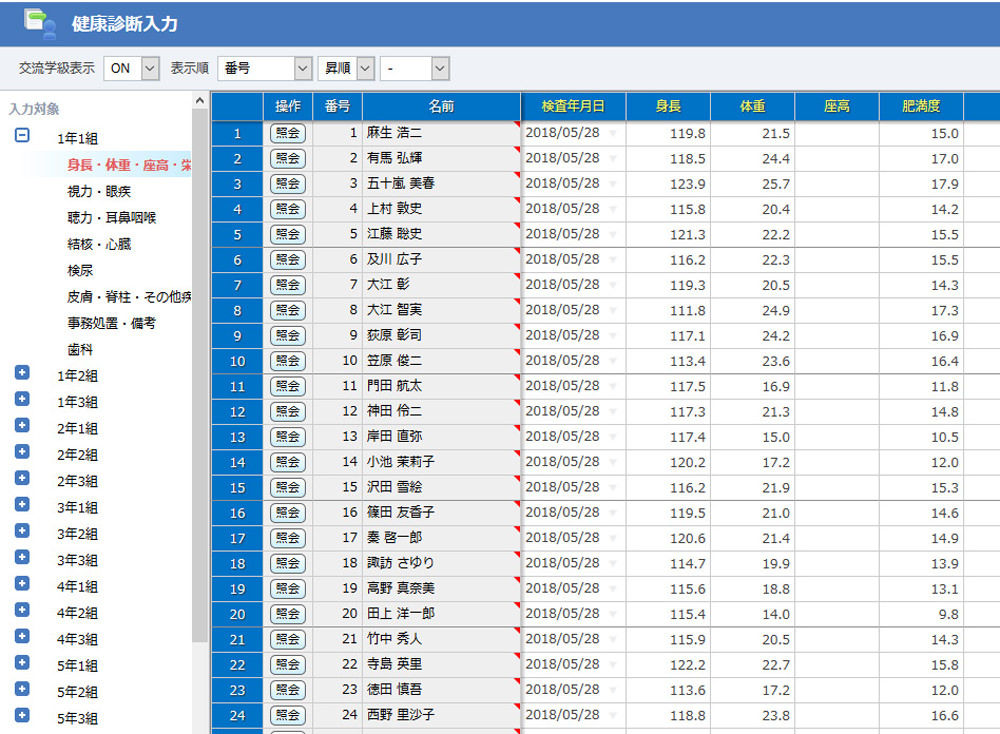Expand the 3年1組 class node
Screen dimensions: 1000x734
[x=22, y=506]
